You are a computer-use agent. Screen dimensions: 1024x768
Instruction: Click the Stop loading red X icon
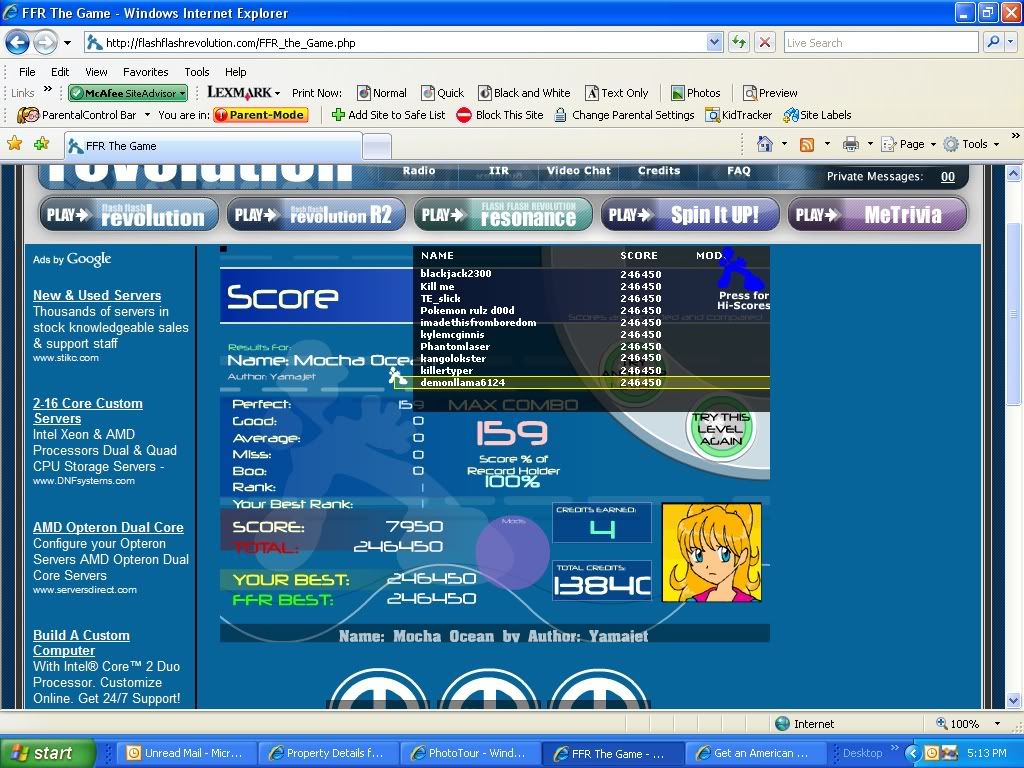pyautogui.click(x=765, y=42)
